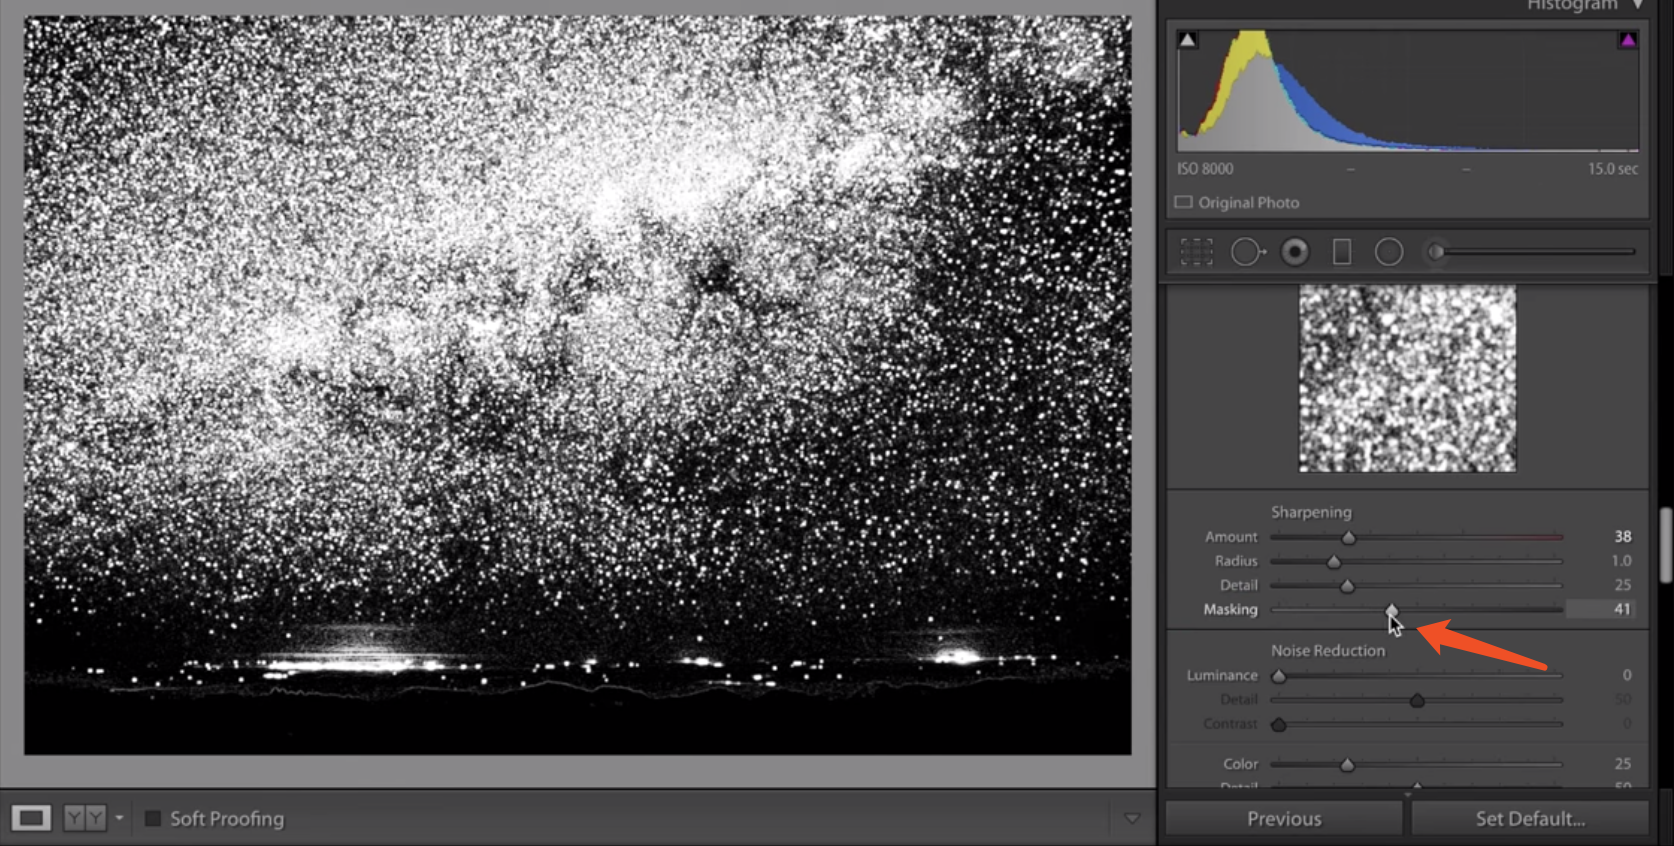Select the Spot Removal tool
The height and width of the screenshot is (846, 1674).
coord(1246,252)
